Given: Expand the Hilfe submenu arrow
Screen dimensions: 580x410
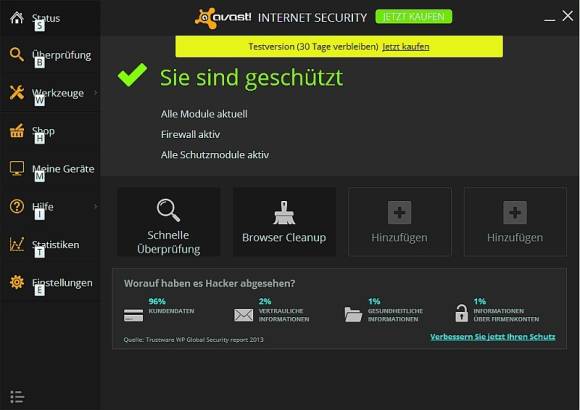Looking at the screenshot, I should (96, 206).
